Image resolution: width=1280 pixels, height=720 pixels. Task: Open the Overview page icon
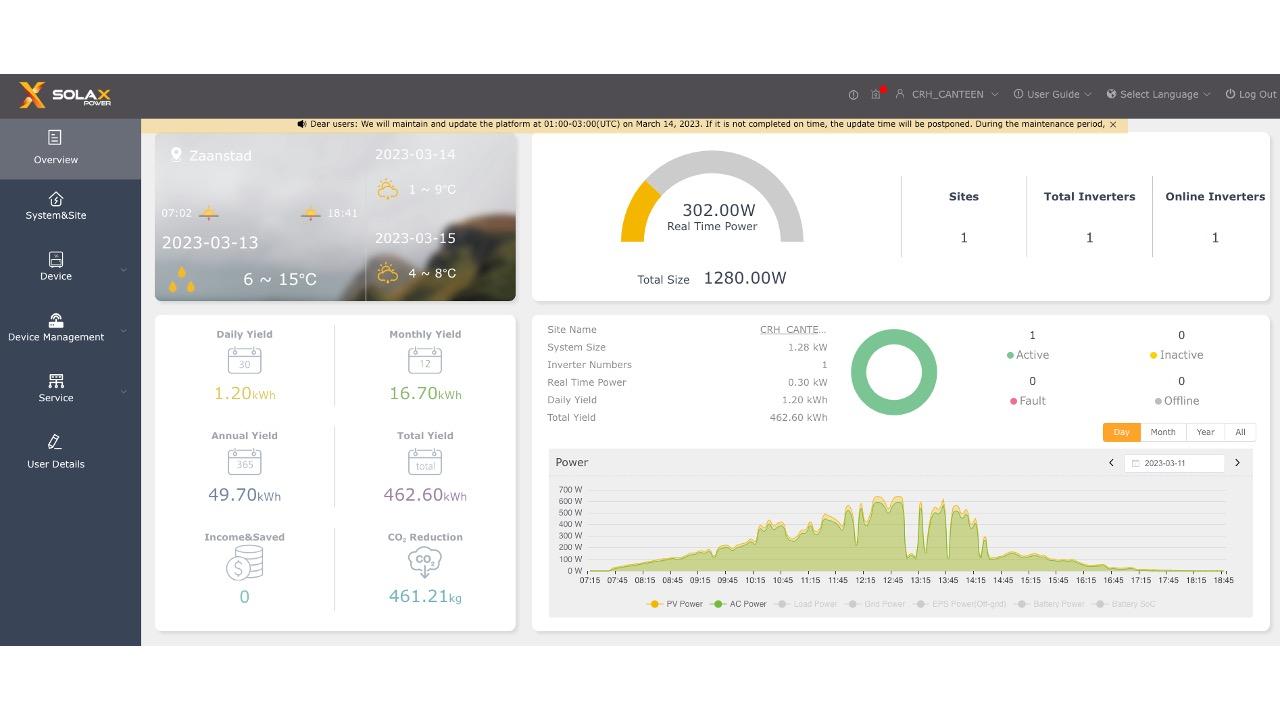click(55, 138)
